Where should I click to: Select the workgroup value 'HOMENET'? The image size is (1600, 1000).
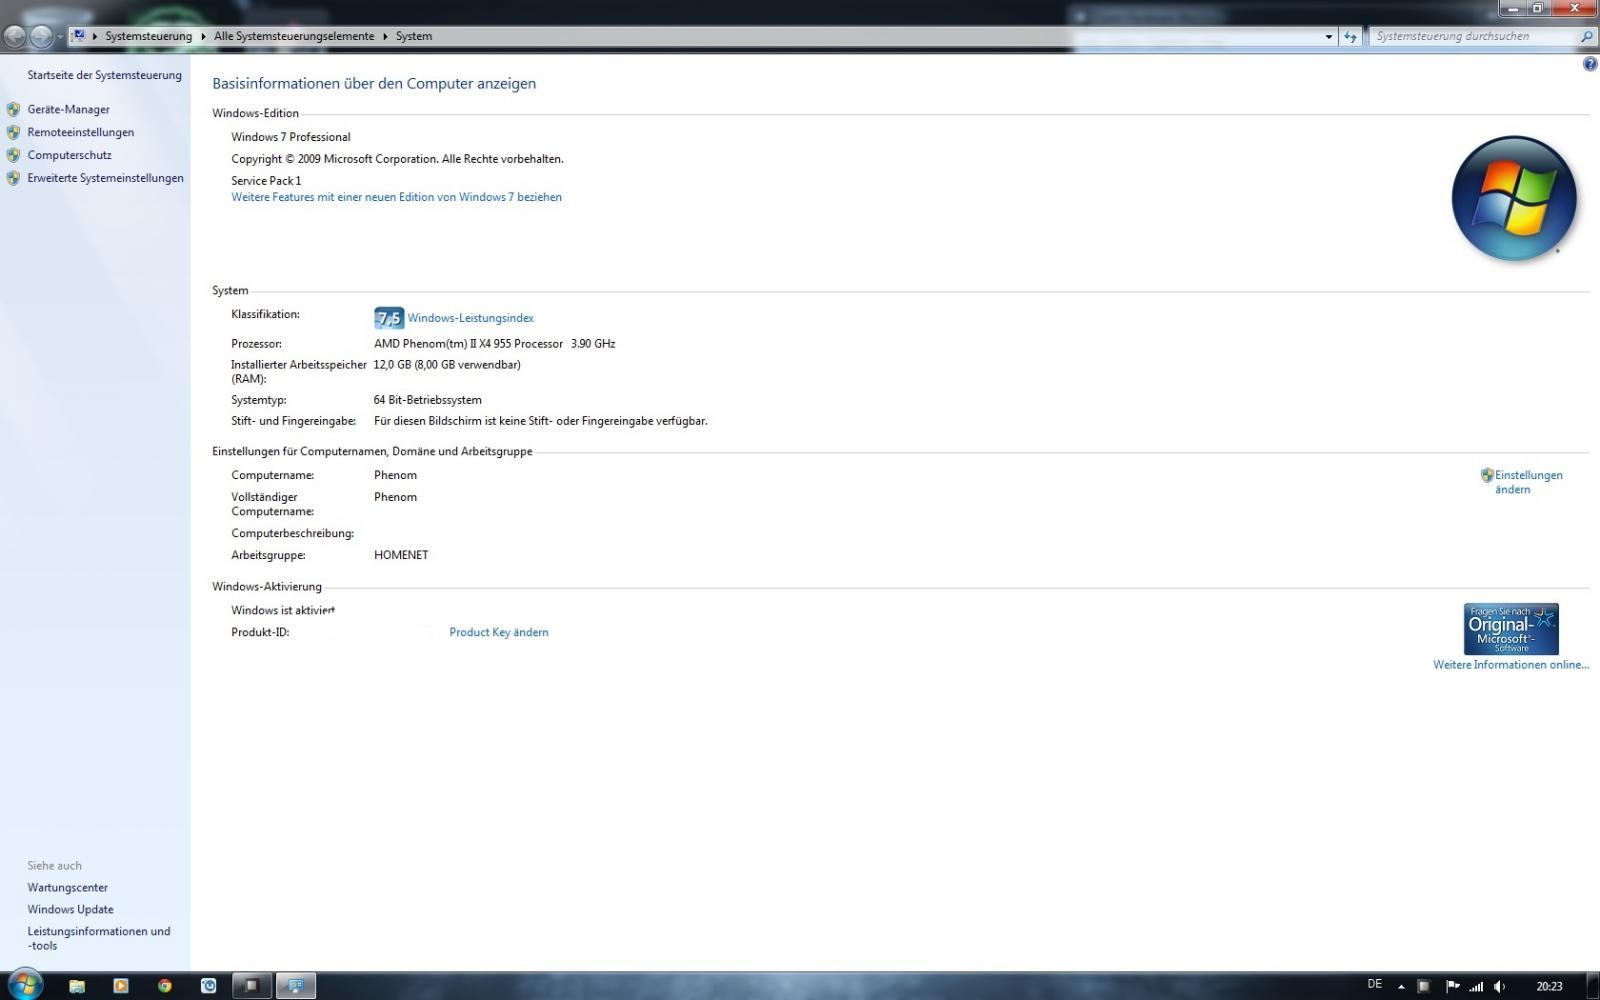[x=401, y=555]
